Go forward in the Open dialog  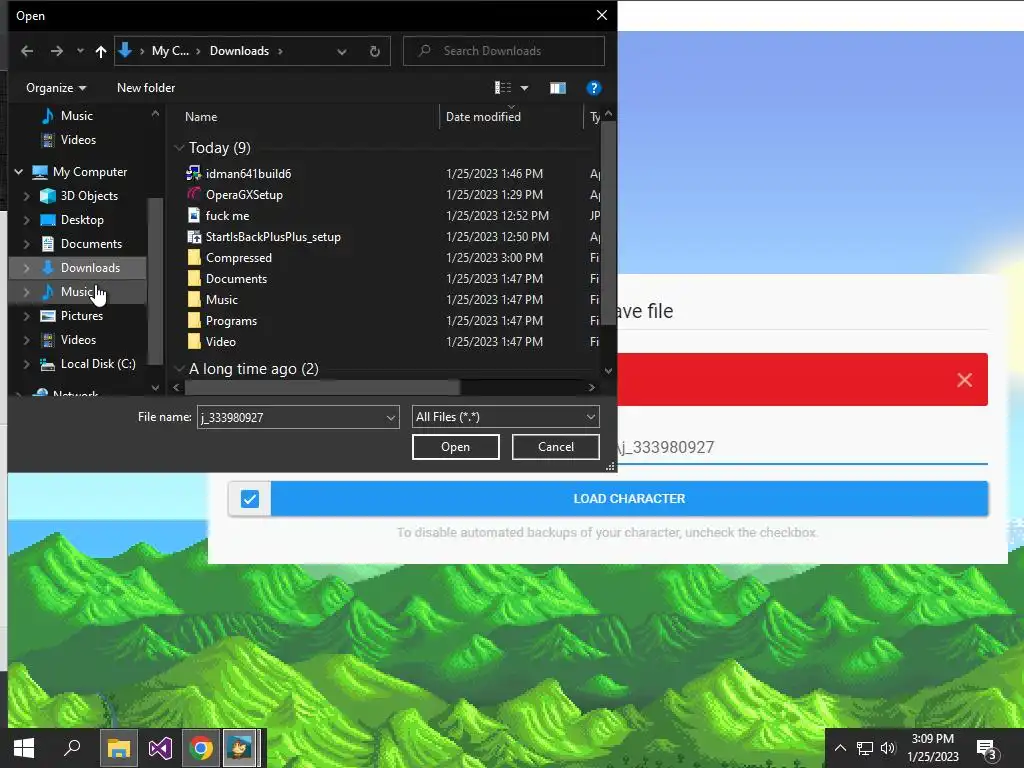(x=57, y=51)
